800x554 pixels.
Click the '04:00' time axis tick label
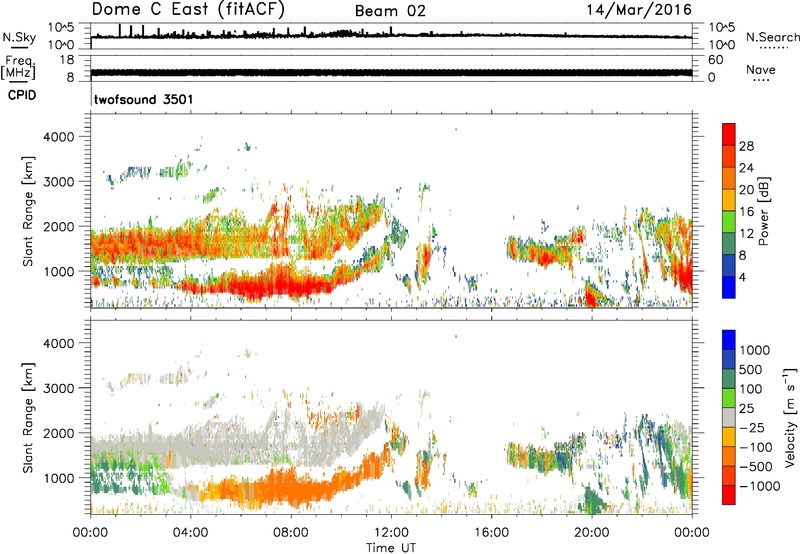(190, 533)
